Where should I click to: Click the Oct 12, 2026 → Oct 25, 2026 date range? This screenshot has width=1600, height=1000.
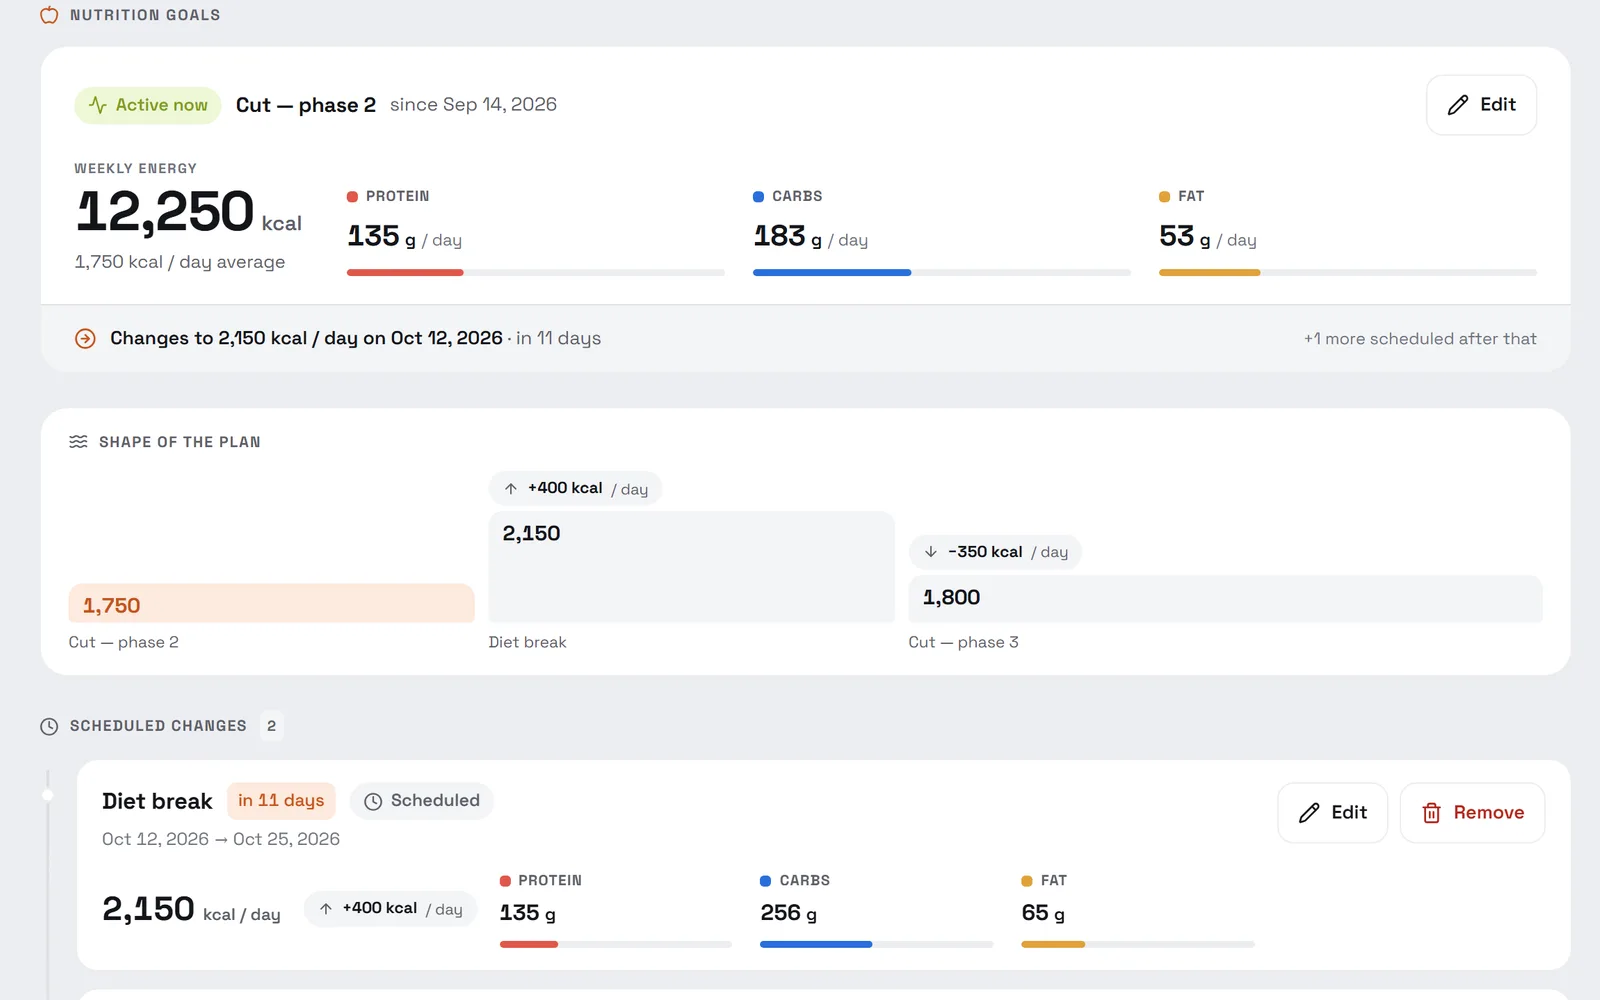221,840
